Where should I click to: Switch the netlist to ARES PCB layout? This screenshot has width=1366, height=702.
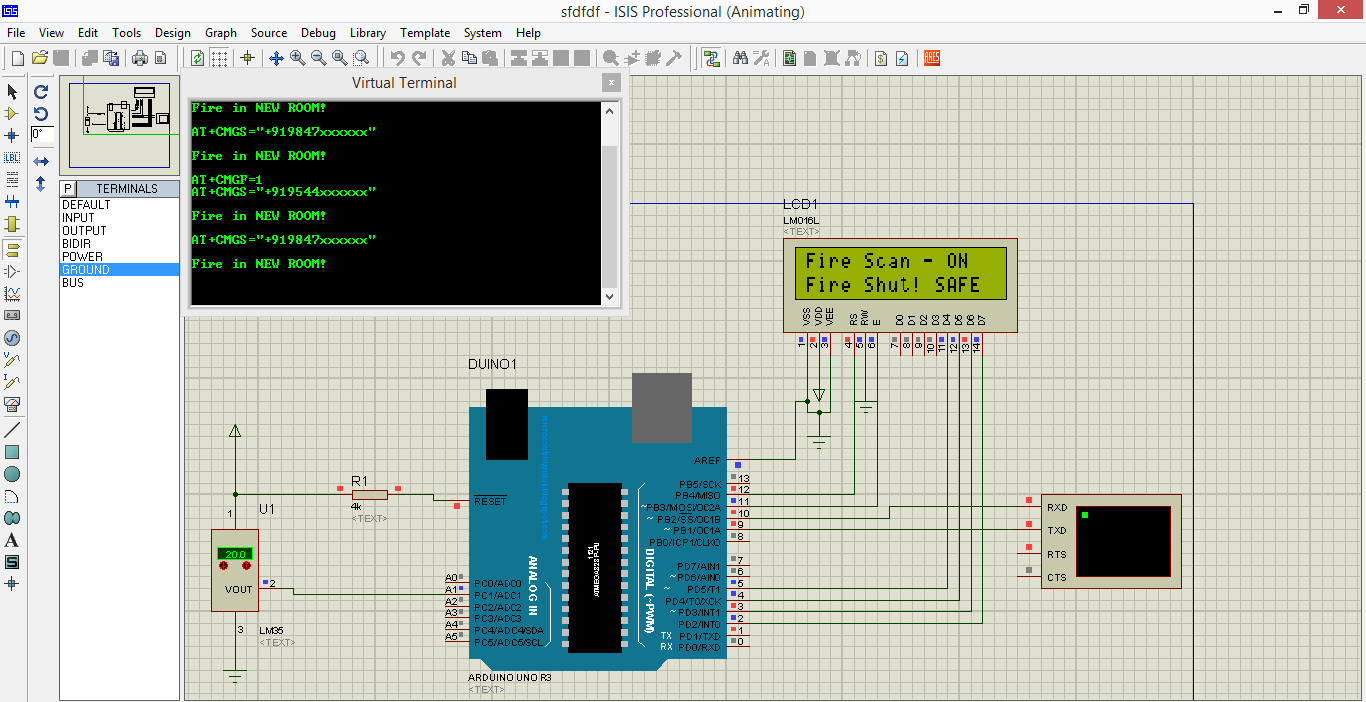click(932, 58)
